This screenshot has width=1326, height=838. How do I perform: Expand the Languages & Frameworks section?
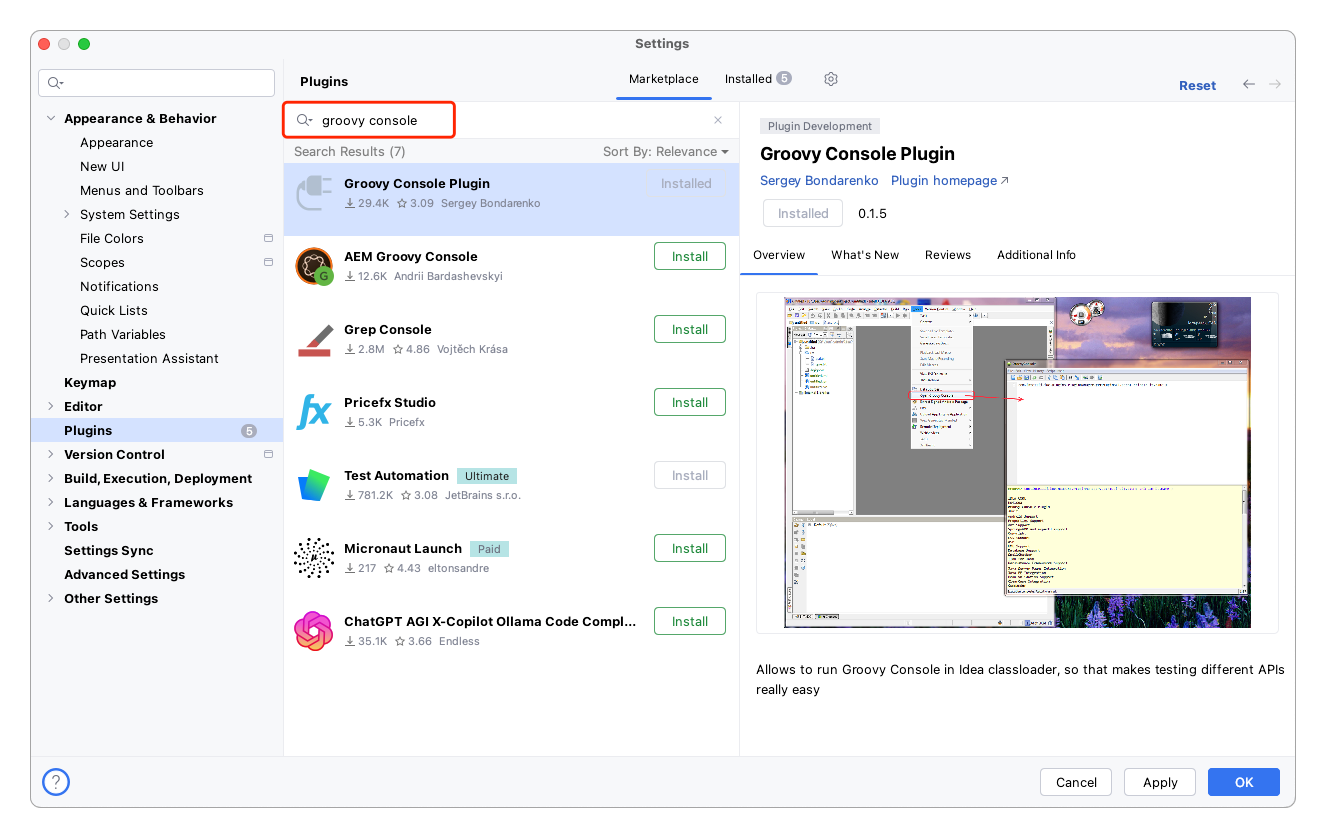click(x=51, y=502)
